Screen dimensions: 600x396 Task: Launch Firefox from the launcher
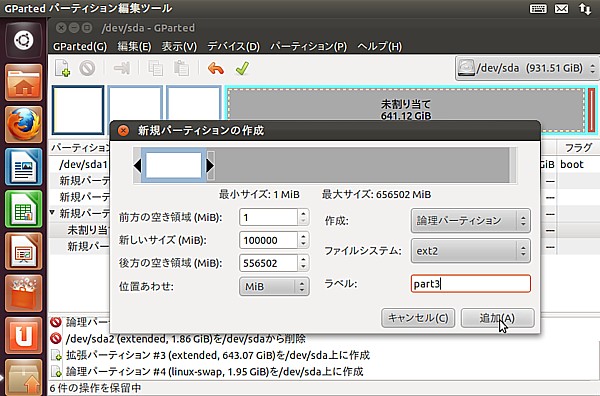(24, 125)
